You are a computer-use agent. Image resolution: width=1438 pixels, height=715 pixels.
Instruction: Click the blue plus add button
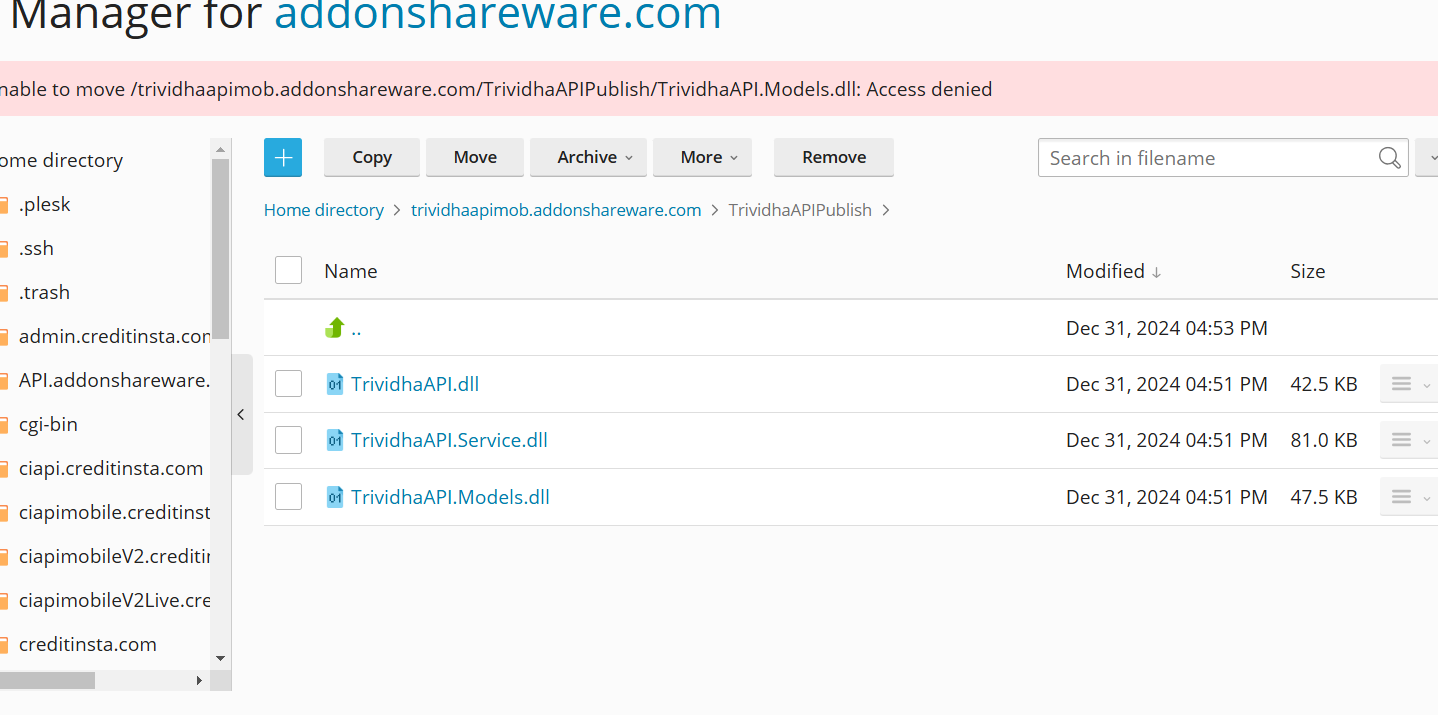pos(283,157)
